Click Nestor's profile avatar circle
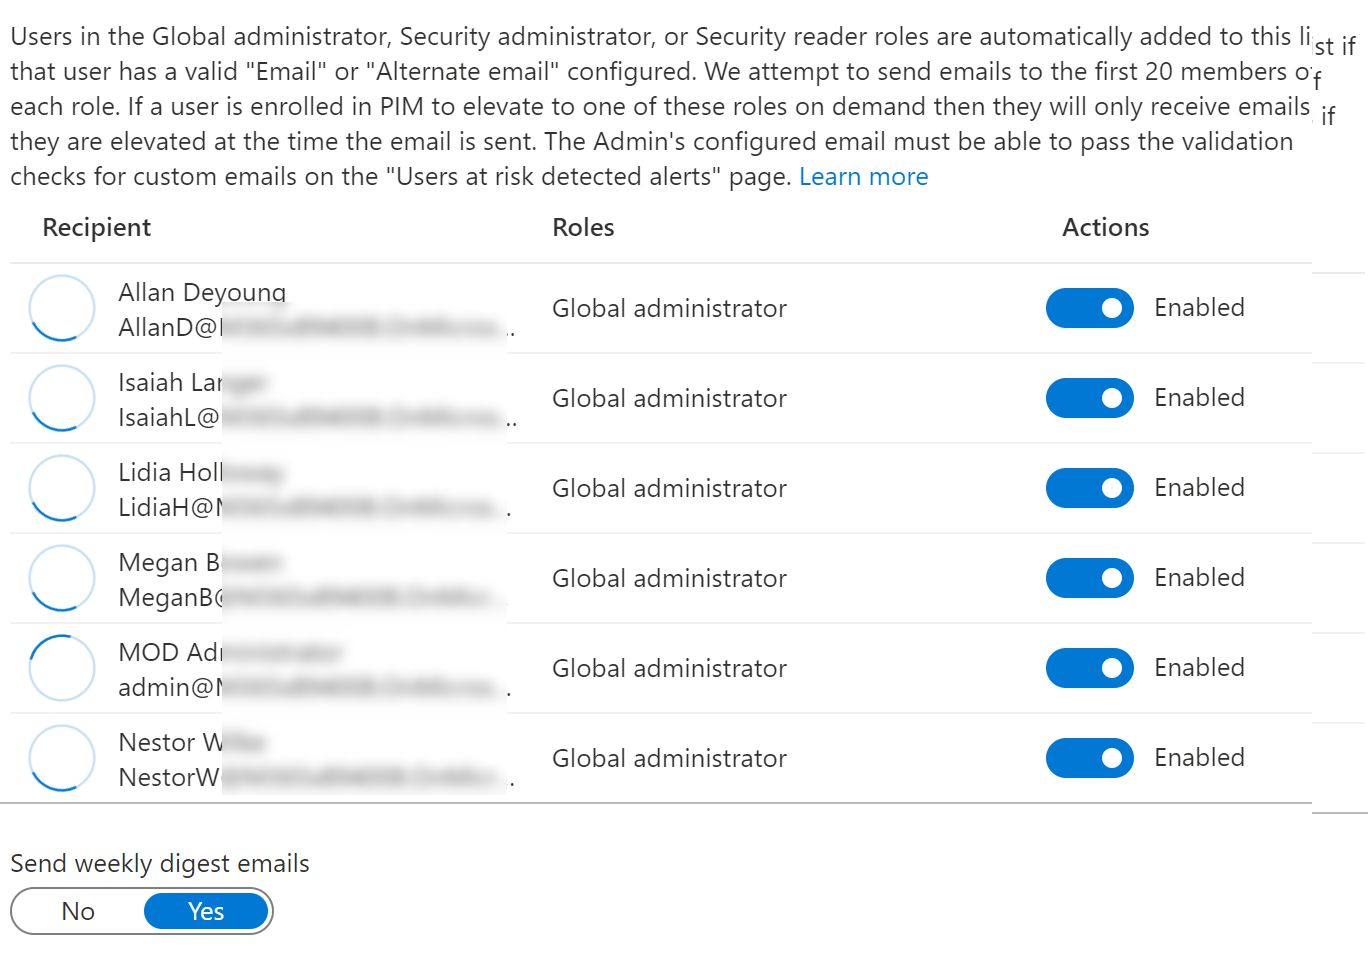 [x=62, y=758]
